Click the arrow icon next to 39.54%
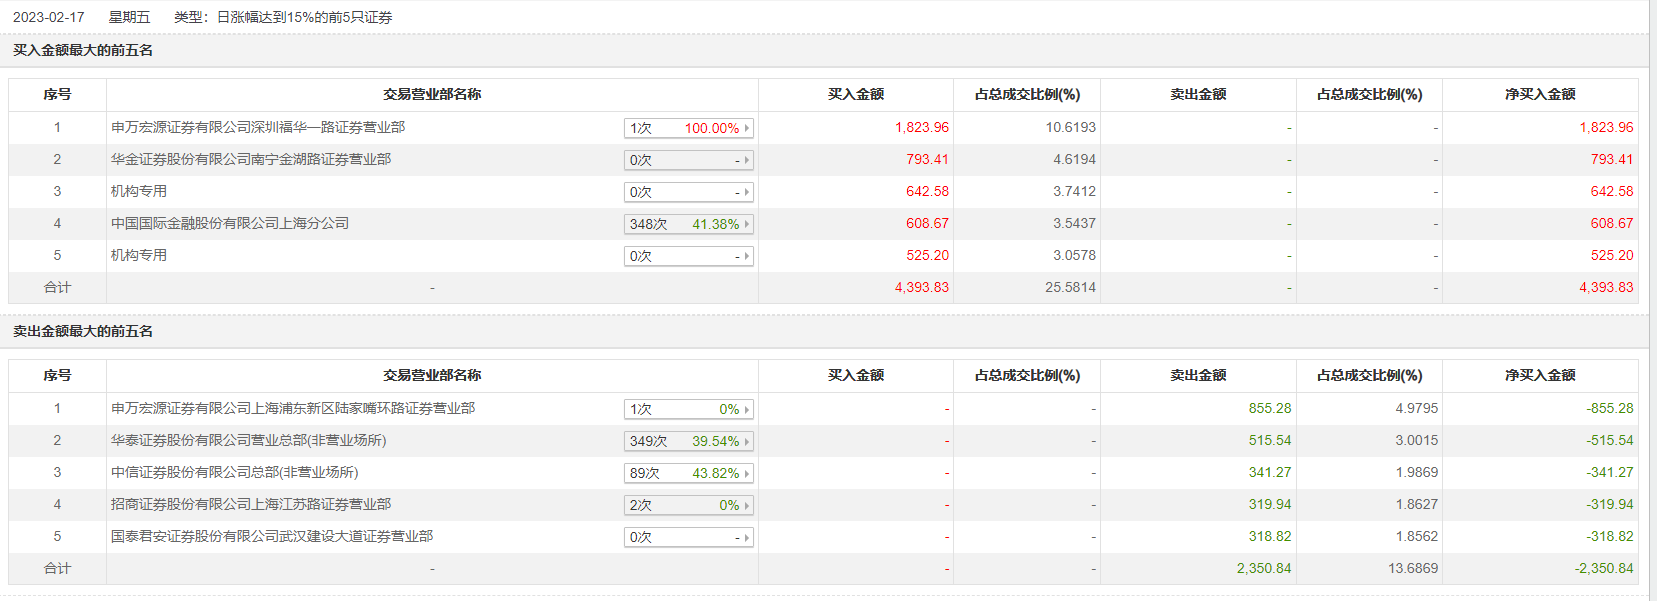1657x601 pixels. coord(746,441)
